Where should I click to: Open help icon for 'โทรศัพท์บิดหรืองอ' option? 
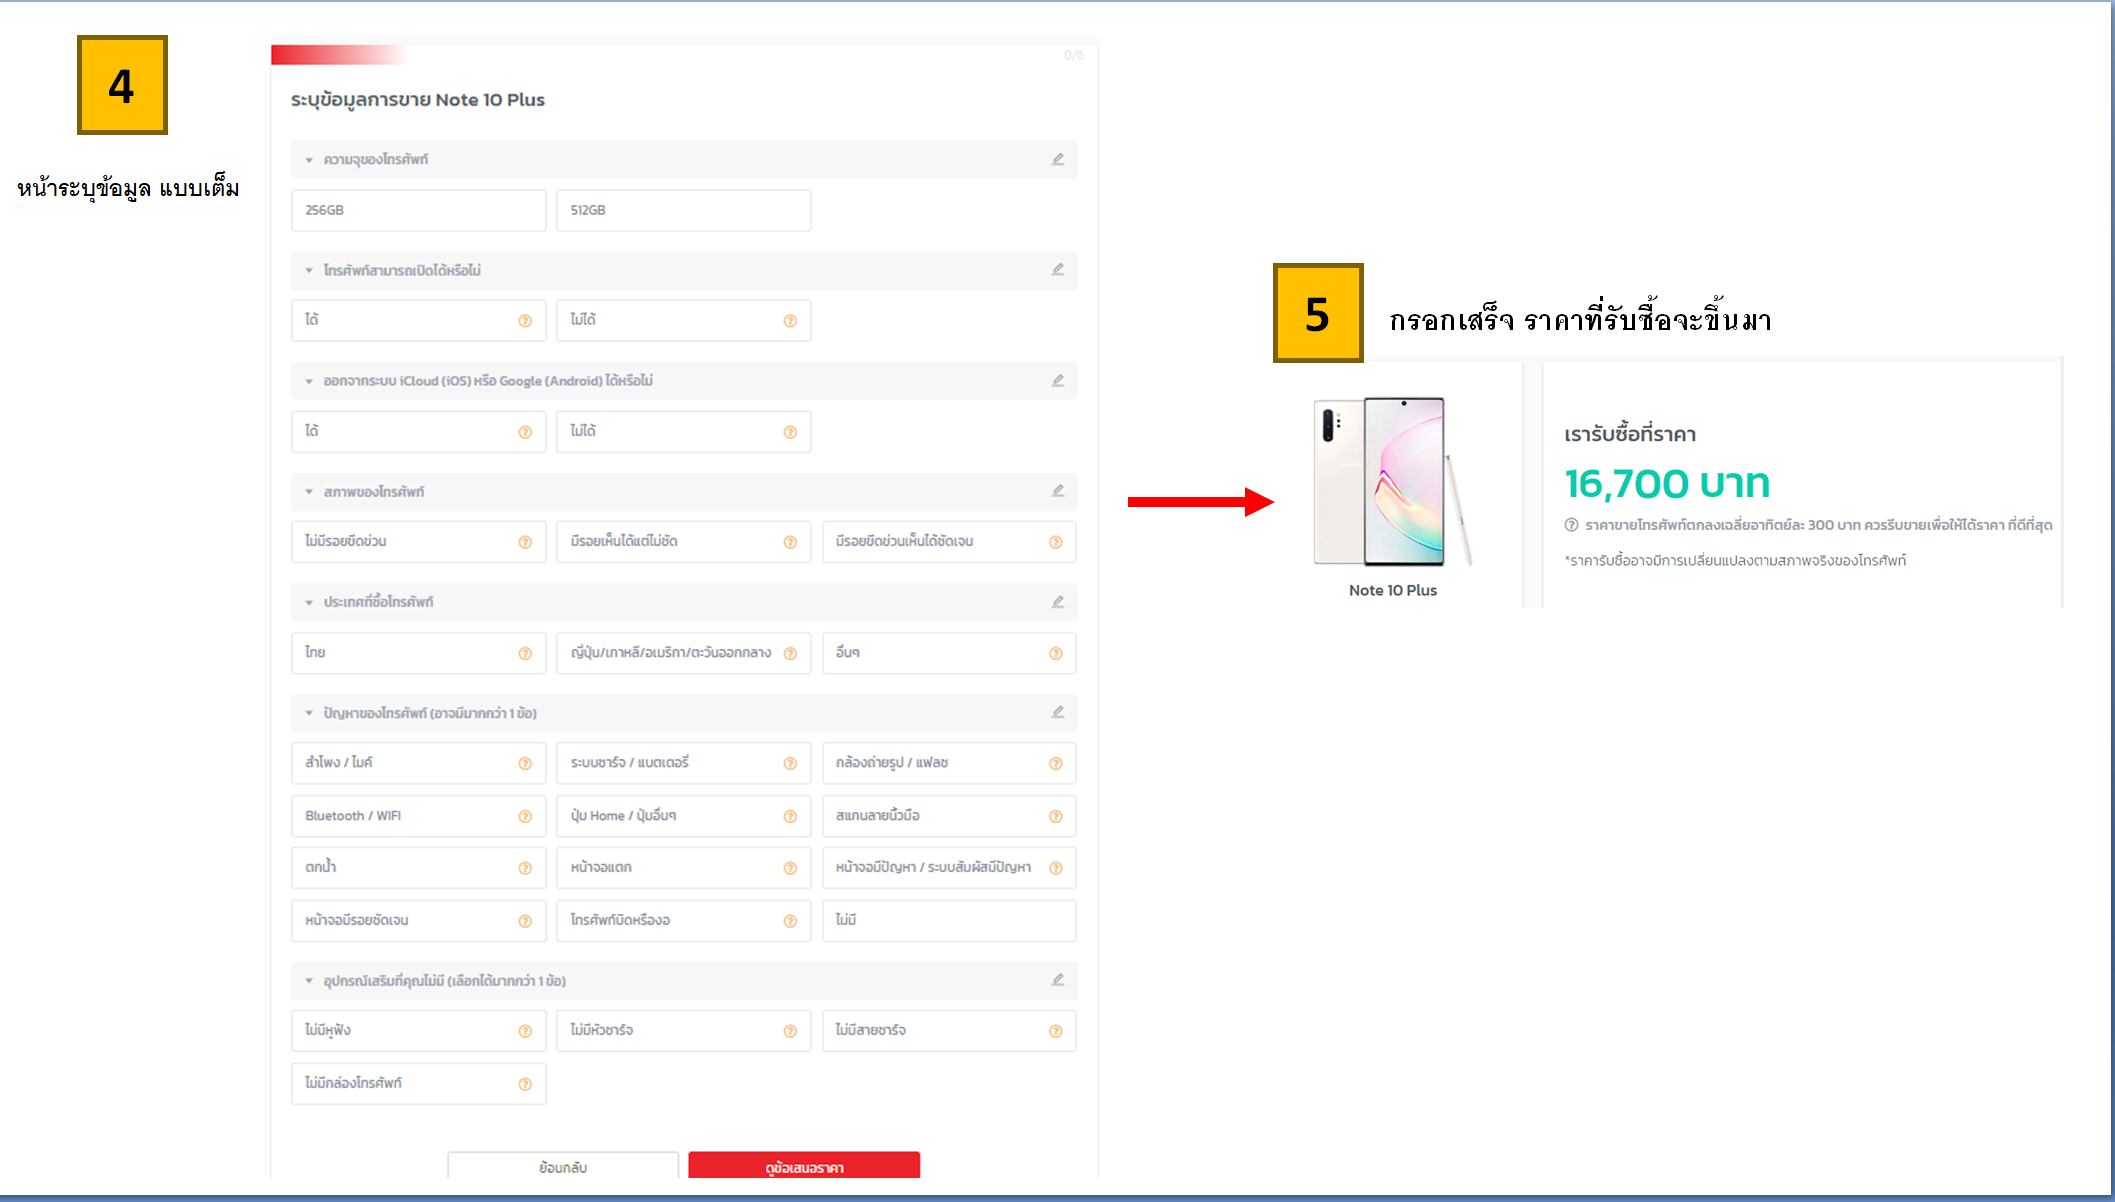(x=790, y=921)
